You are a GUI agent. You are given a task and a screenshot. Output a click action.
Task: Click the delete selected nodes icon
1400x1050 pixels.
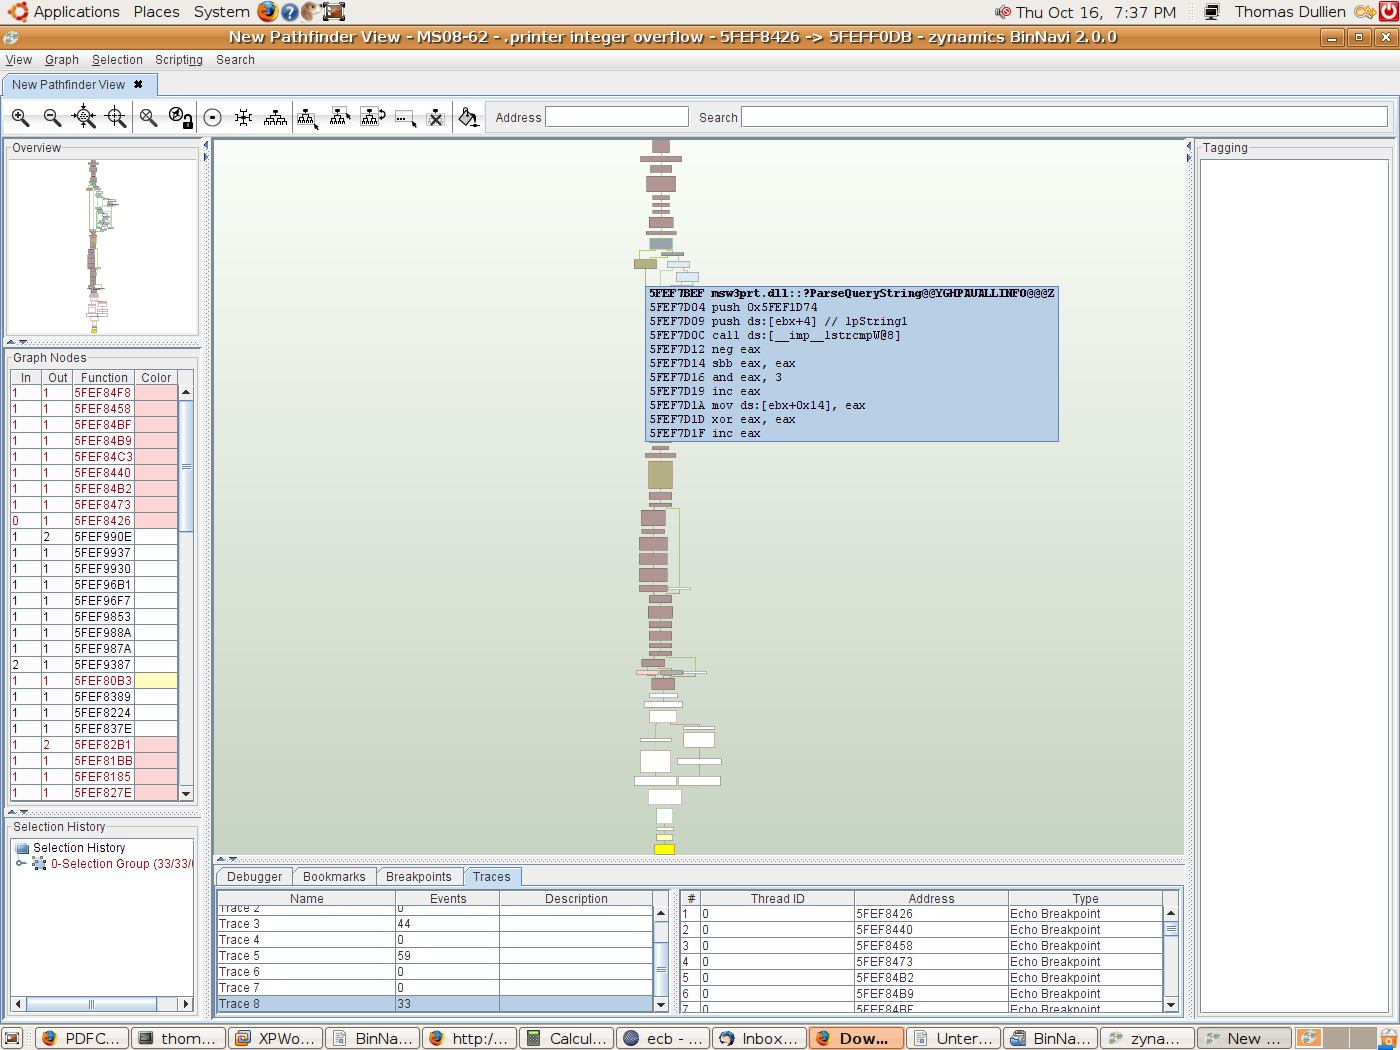click(436, 117)
